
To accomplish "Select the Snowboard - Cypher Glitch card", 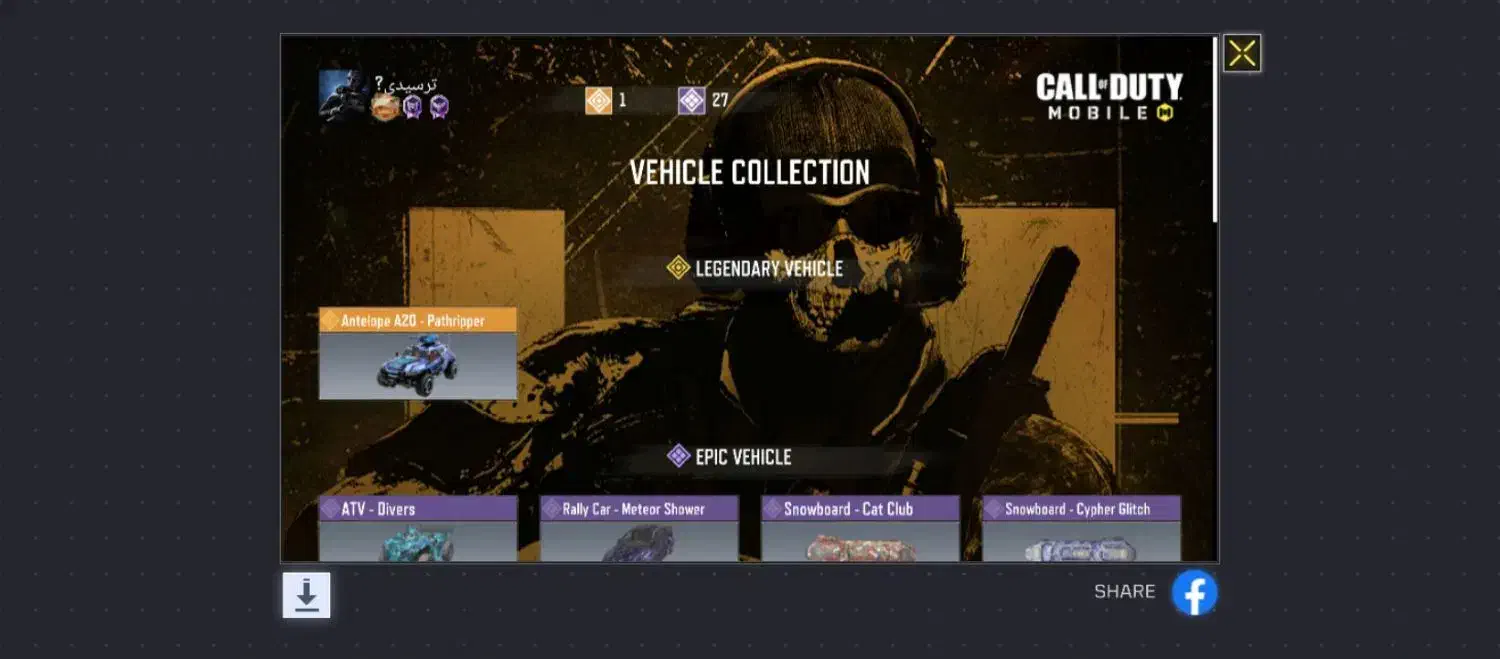I will [1081, 529].
